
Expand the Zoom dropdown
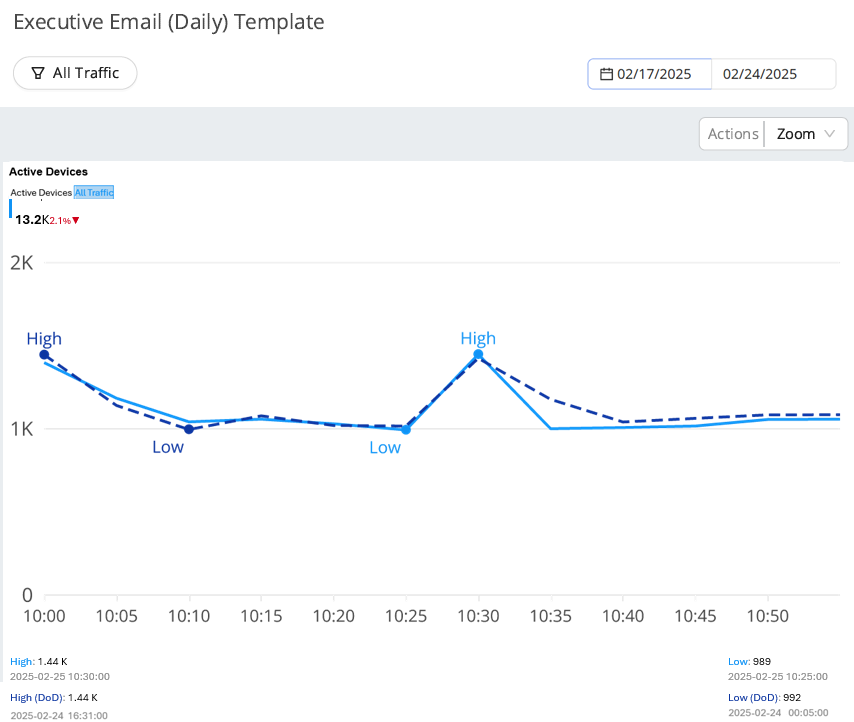point(806,134)
